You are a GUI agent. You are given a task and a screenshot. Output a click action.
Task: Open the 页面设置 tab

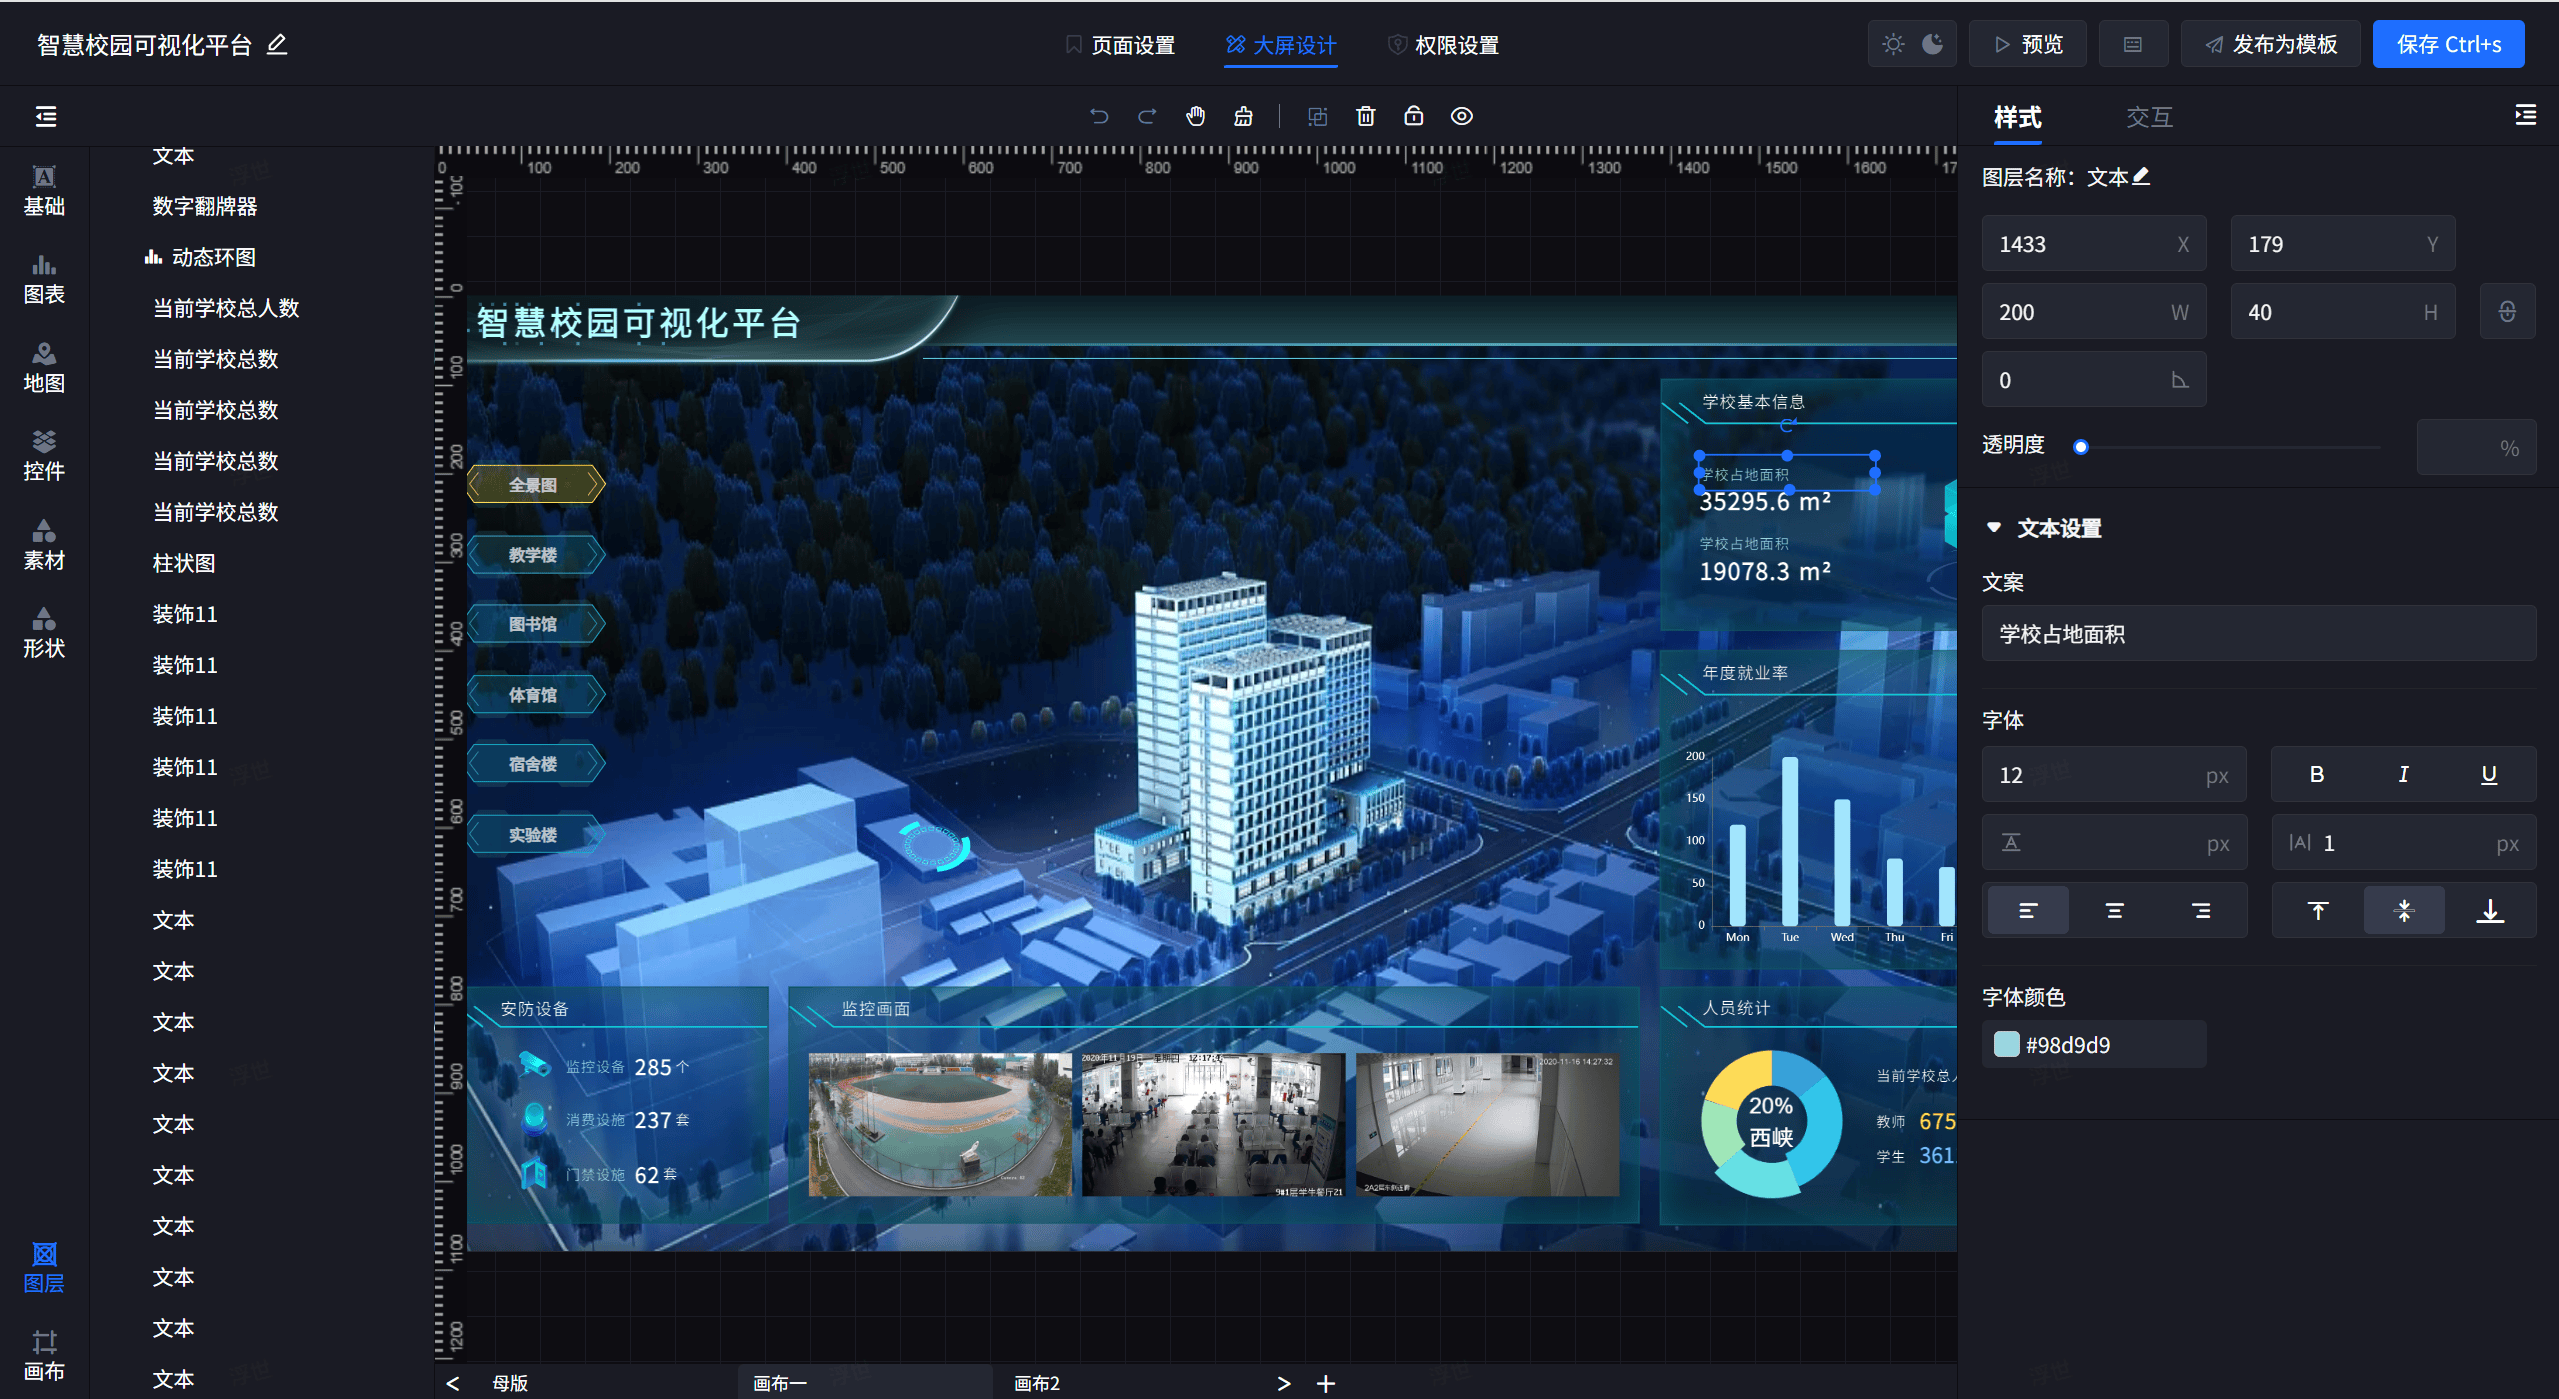[x=1120, y=45]
